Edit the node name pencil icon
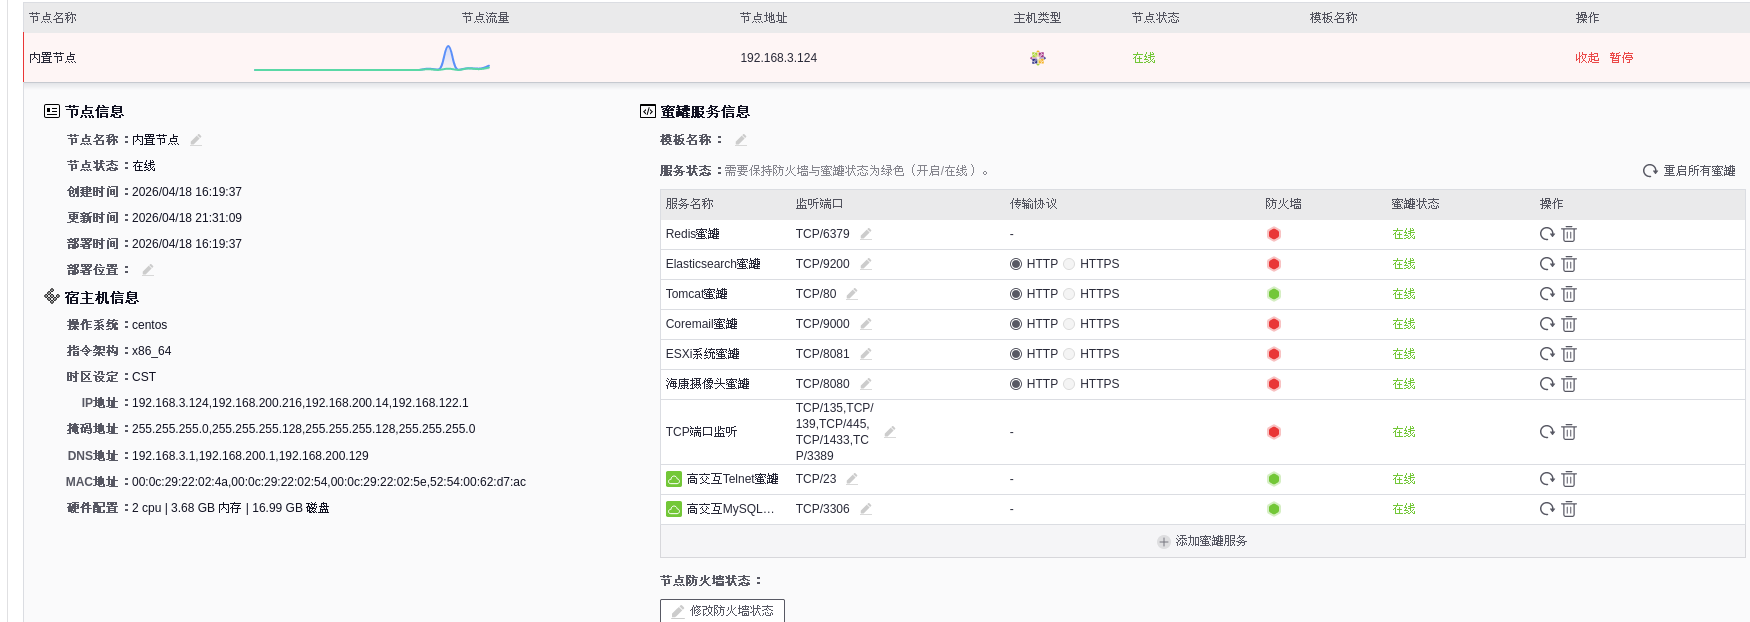The width and height of the screenshot is (1750, 622). click(196, 140)
